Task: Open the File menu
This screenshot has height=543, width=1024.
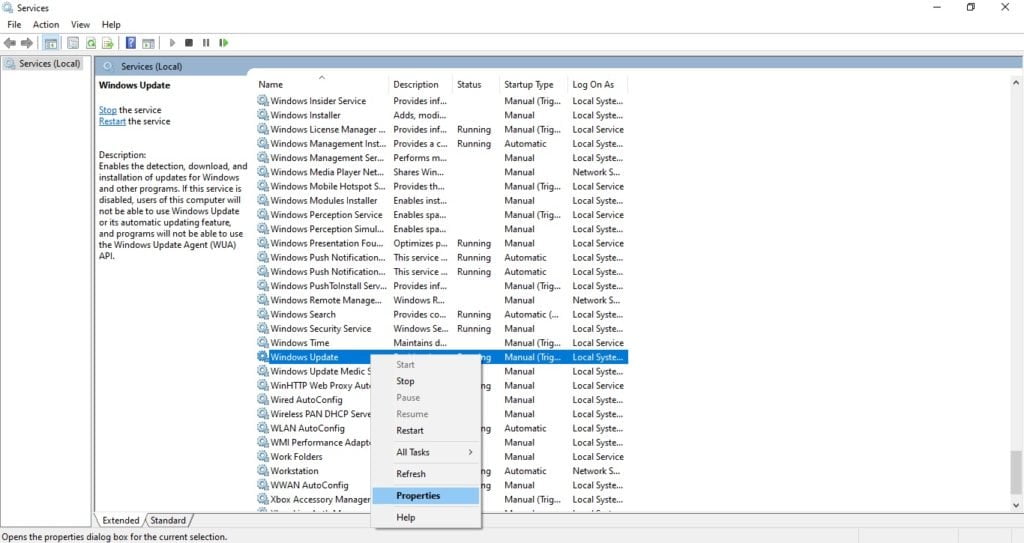Action: (x=14, y=25)
